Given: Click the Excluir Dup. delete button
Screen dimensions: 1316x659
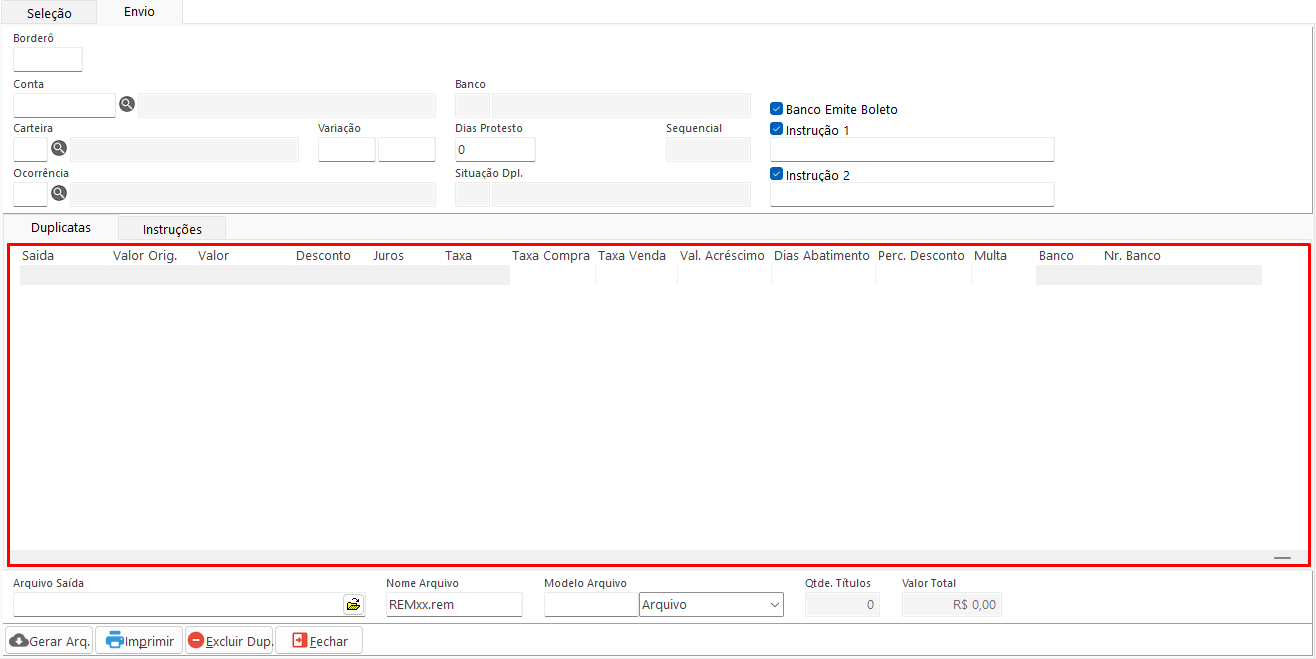Looking at the screenshot, I should coord(229,641).
